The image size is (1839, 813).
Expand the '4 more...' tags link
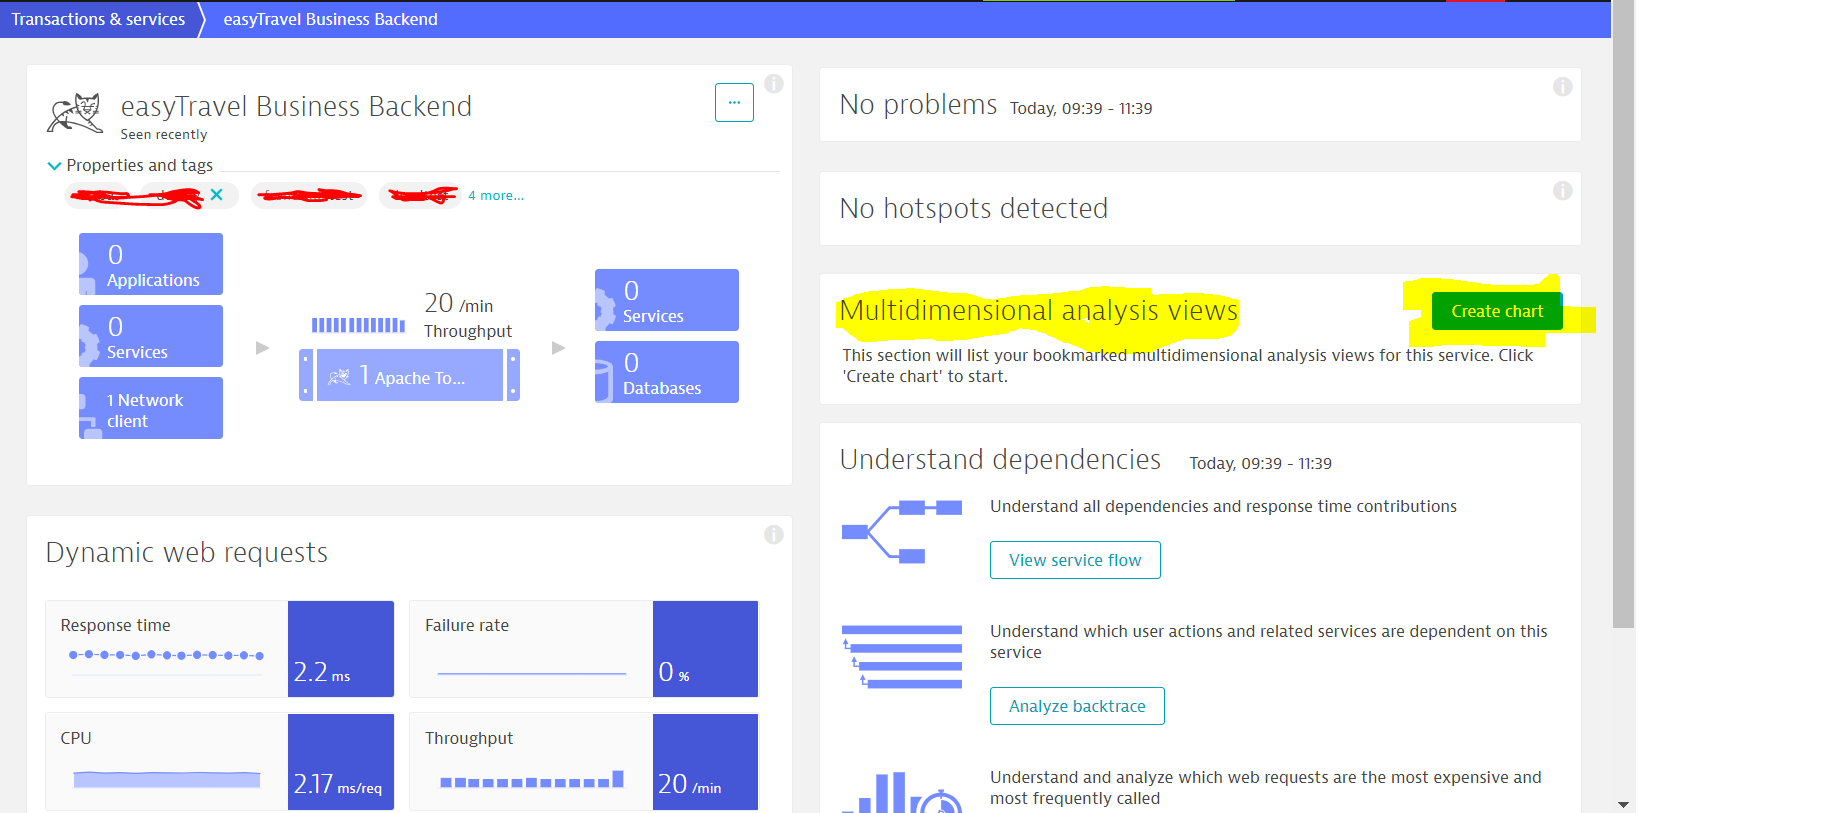[x=496, y=196]
